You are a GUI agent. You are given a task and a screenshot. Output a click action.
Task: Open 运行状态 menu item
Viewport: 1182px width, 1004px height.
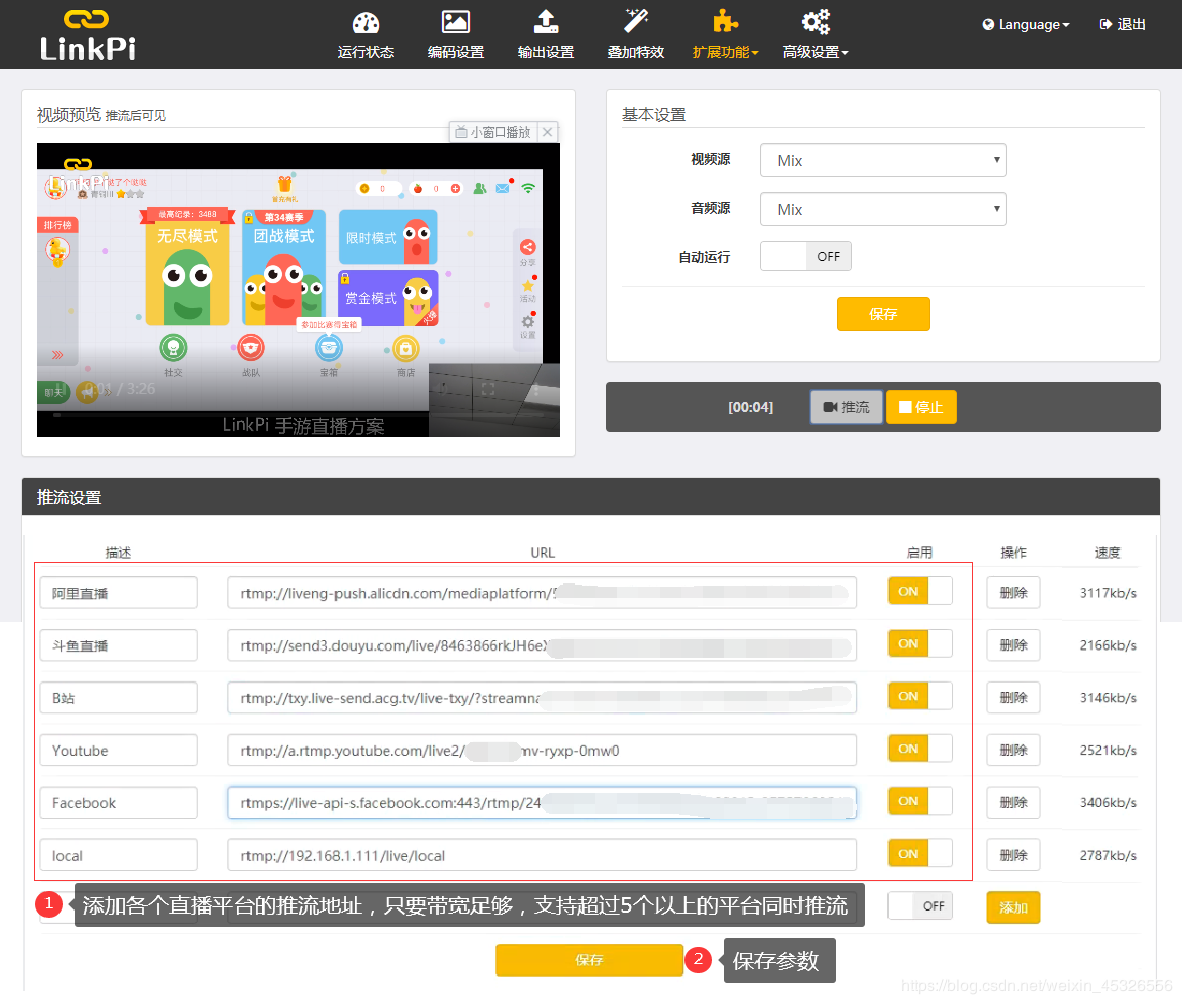point(366,52)
